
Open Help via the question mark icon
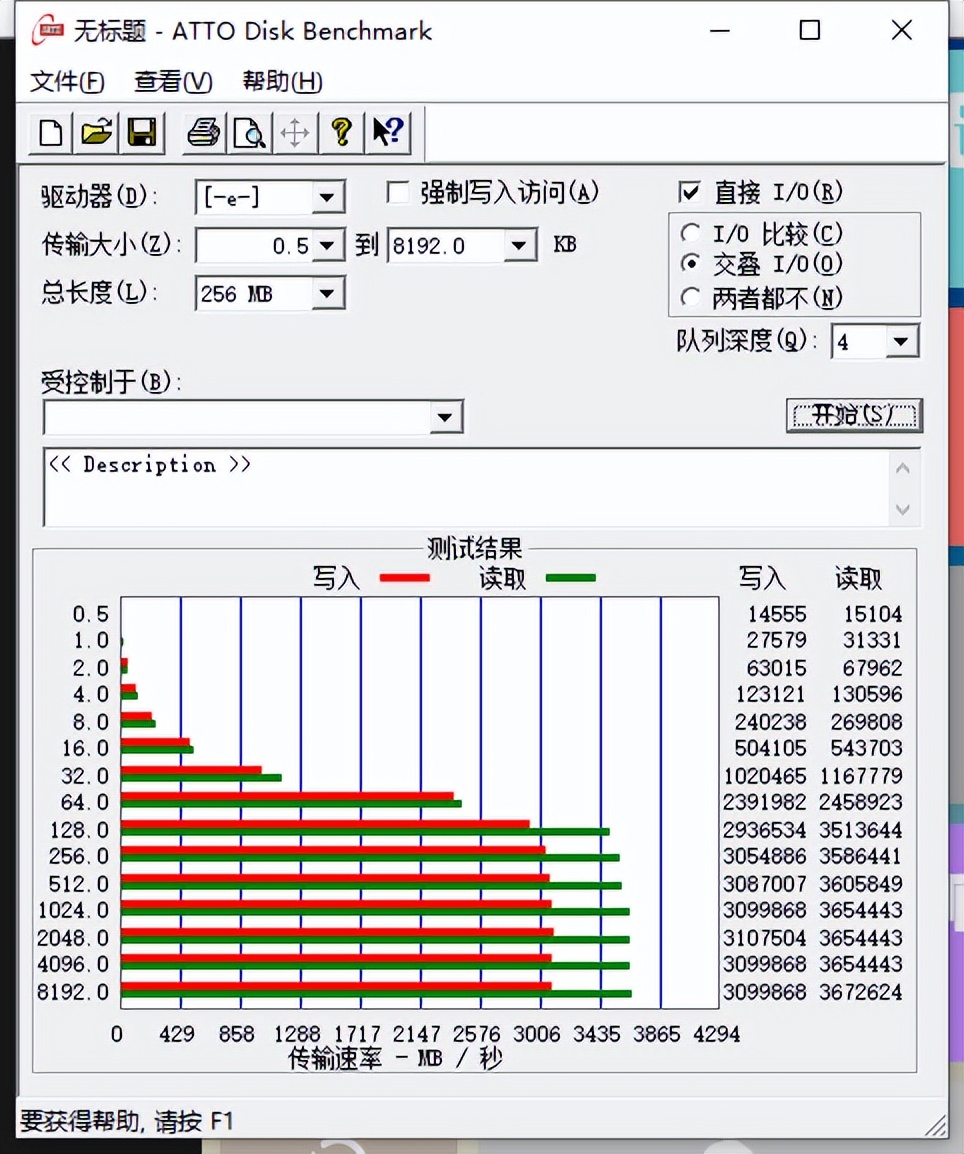coord(342,132)
